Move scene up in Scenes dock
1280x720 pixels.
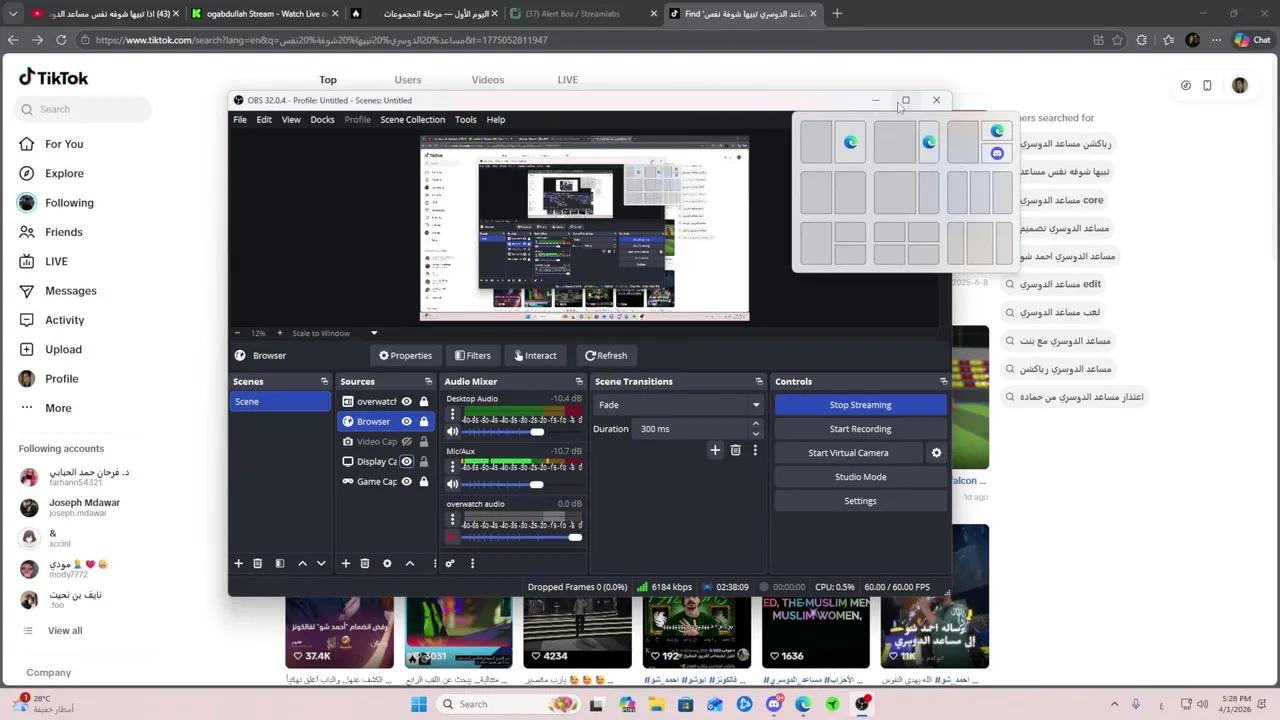click(x=302, y=563)
